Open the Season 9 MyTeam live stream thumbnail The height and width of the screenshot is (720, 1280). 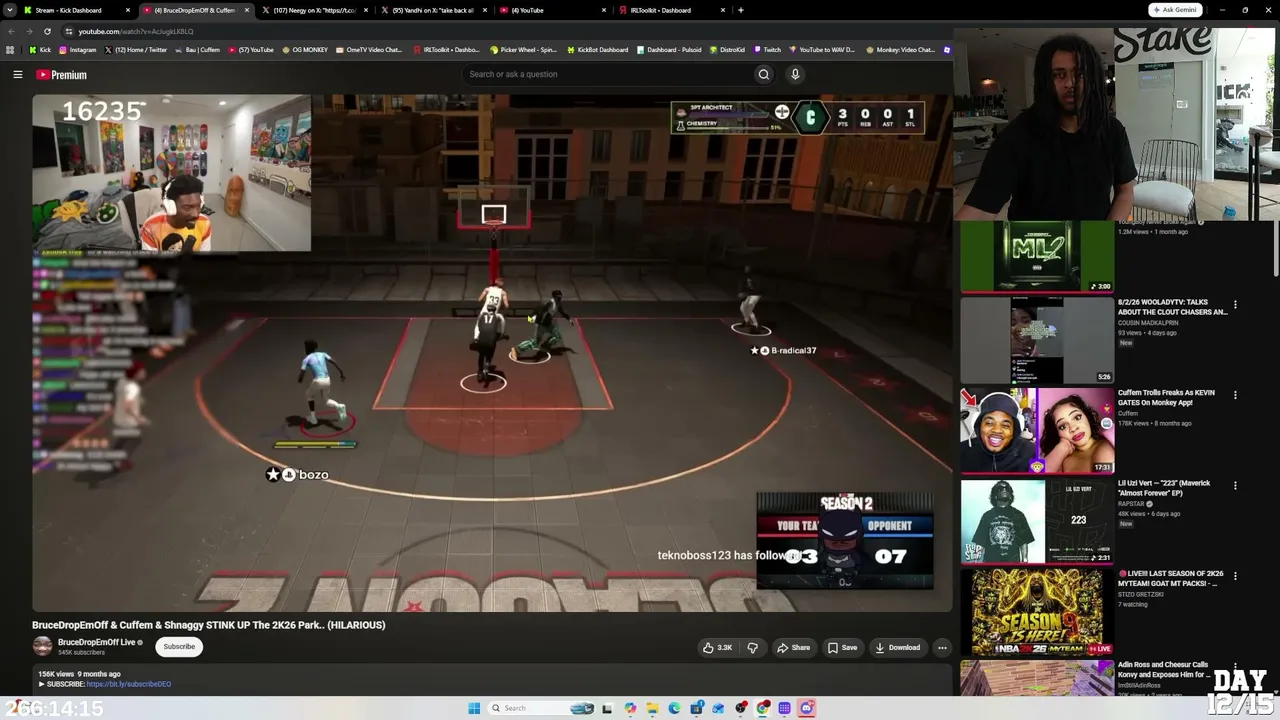[1037, 612]
